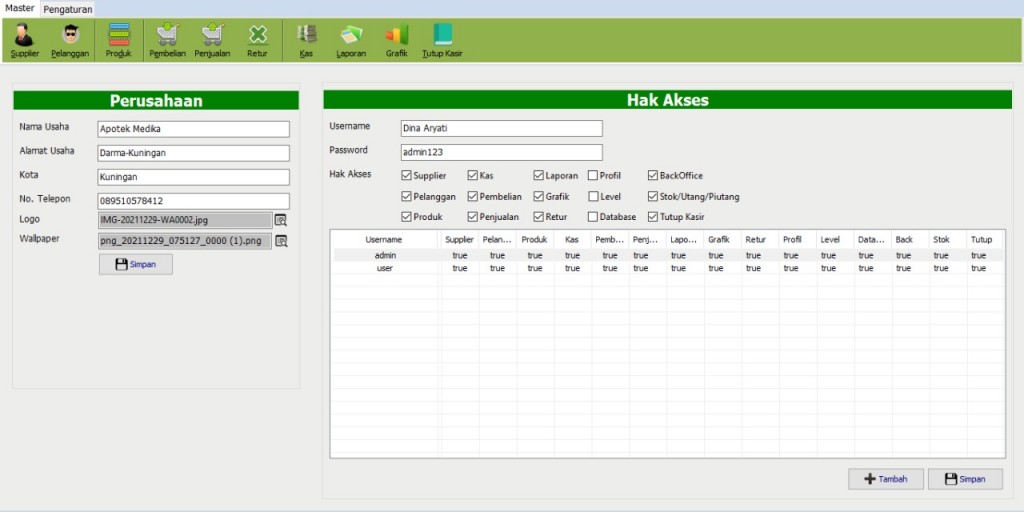Open the Penjualan sales icon
Screen dimensions: 1024x512
coord(212,39)
